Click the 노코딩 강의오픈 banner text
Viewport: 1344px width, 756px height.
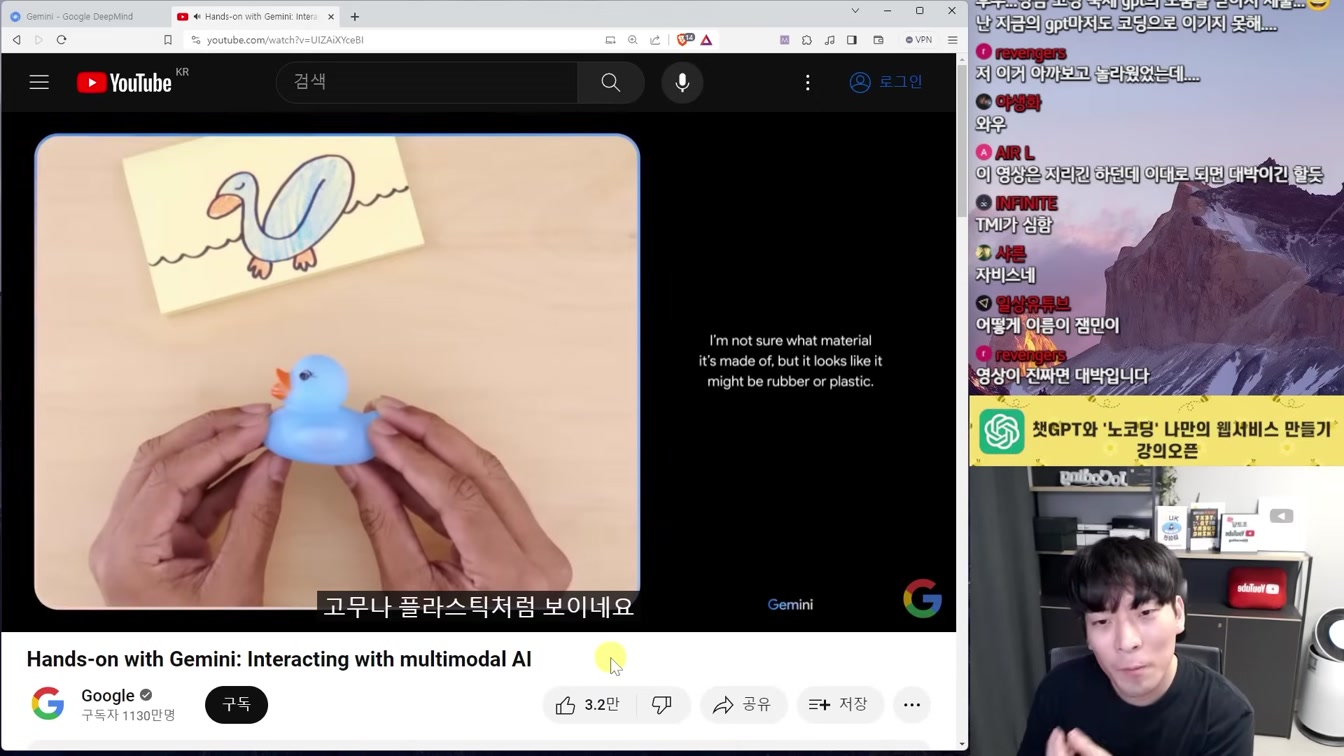click(x=1181, y=439)
